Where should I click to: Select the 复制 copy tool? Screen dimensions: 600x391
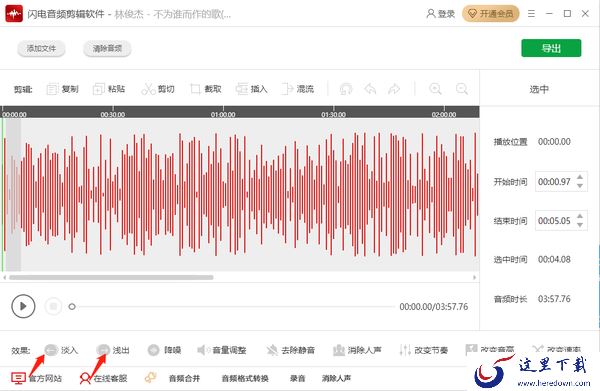coord(62,89)
